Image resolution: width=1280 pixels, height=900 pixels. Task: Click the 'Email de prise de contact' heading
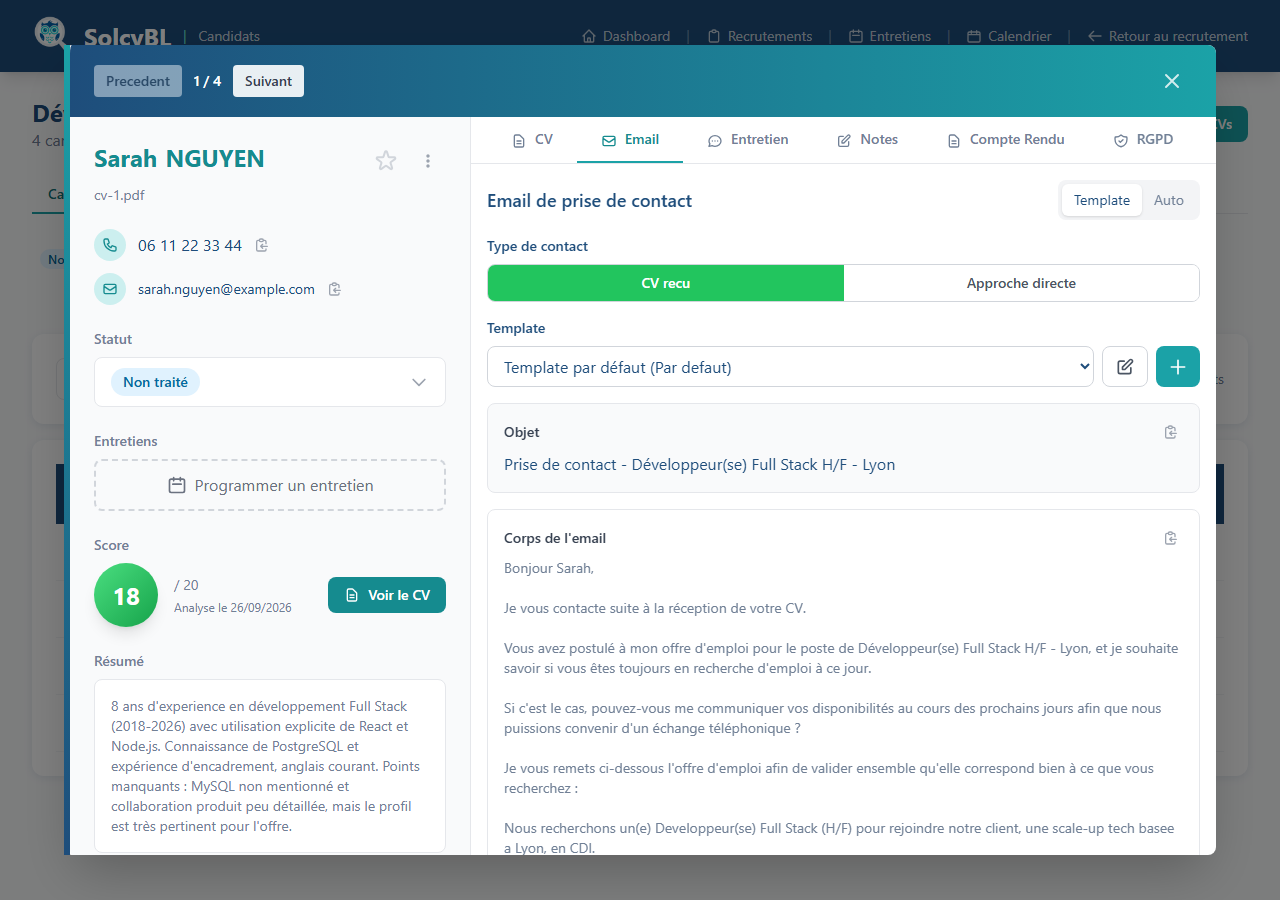coord(589,200)
